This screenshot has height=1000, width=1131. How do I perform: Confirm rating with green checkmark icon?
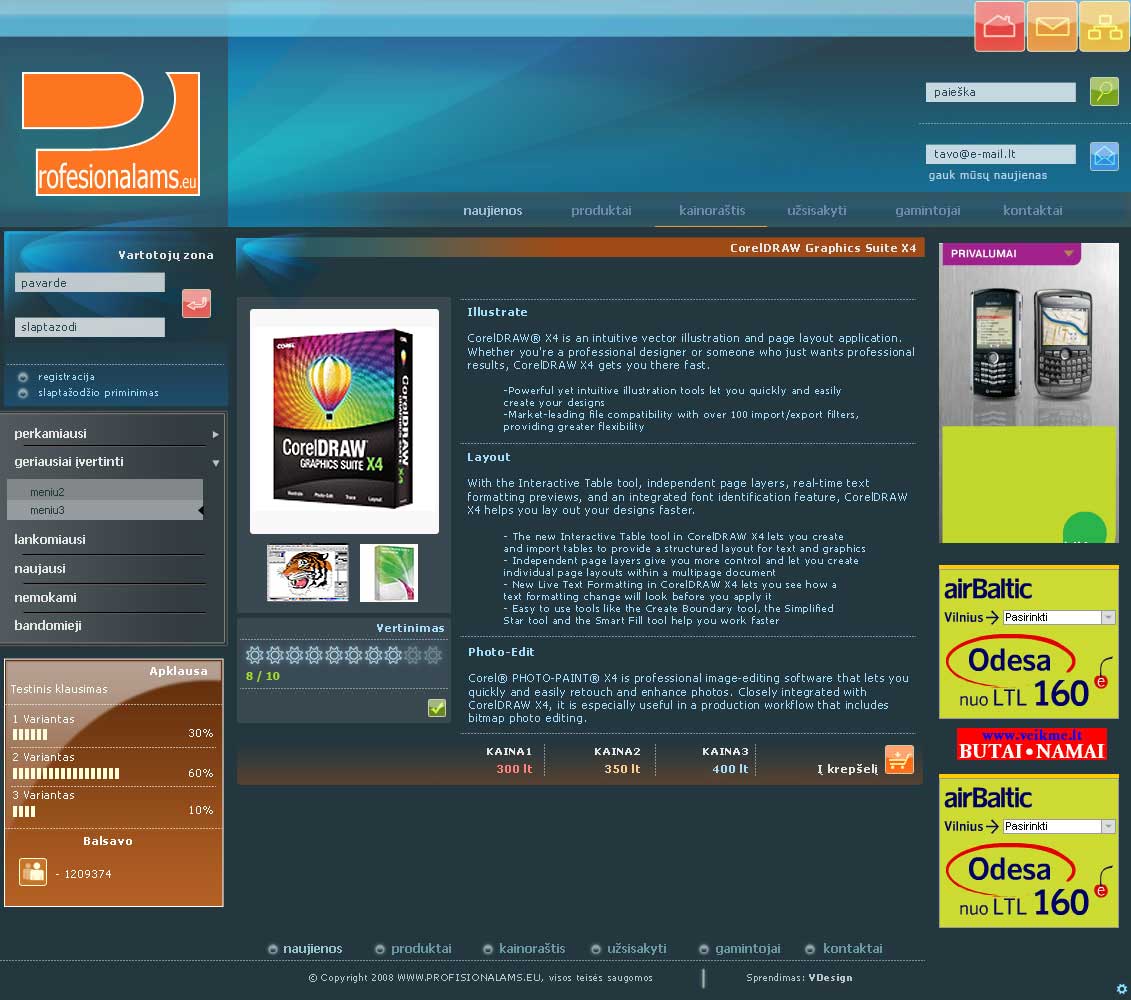[x=436, y=708]
